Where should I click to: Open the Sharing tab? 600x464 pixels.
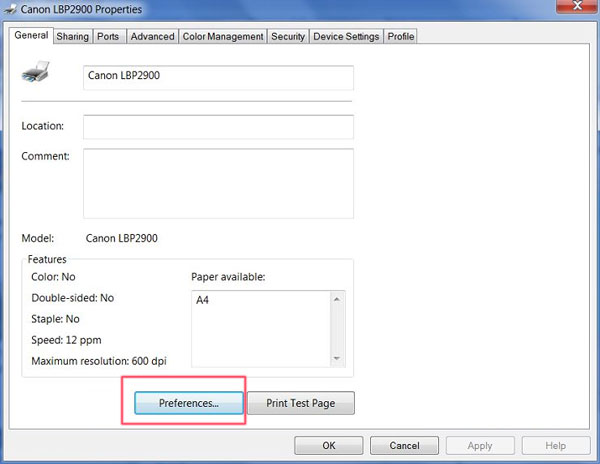(72, 37)
